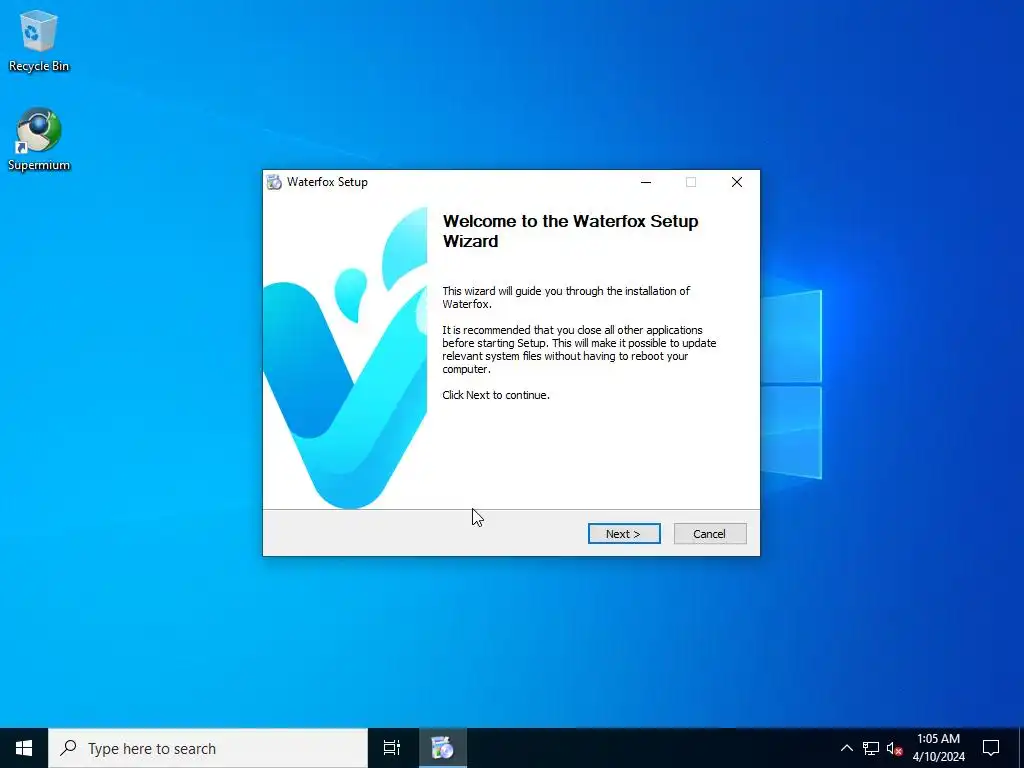Open Task View from the taskbar

392,748
